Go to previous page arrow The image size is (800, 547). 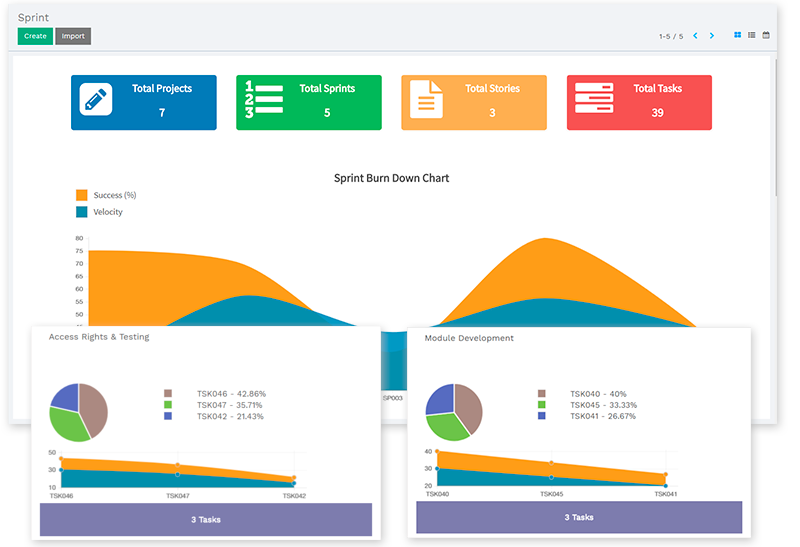(x=695, y=36)
